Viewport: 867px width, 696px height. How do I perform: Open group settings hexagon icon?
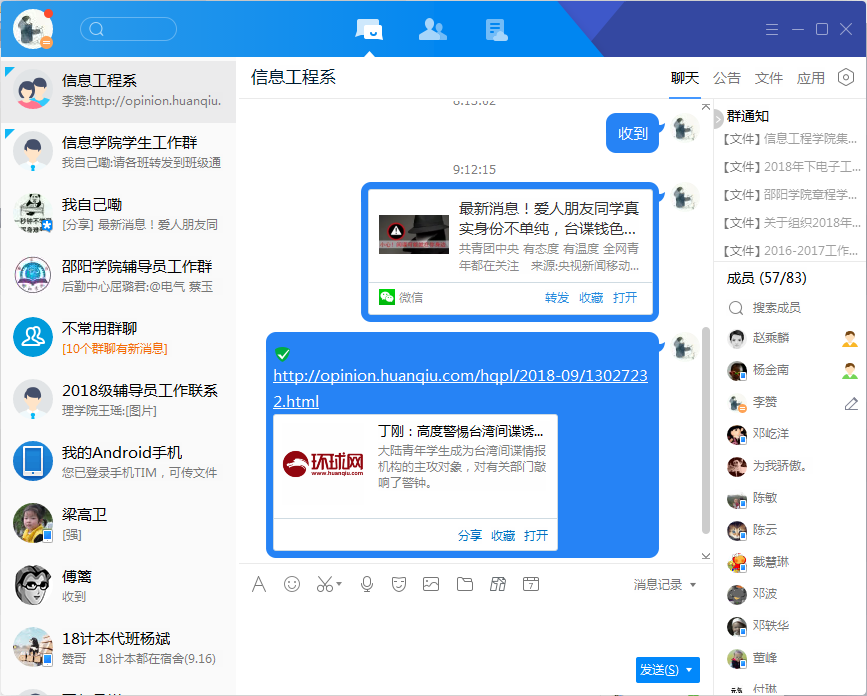pyautogui.click(x=846, y=78)
